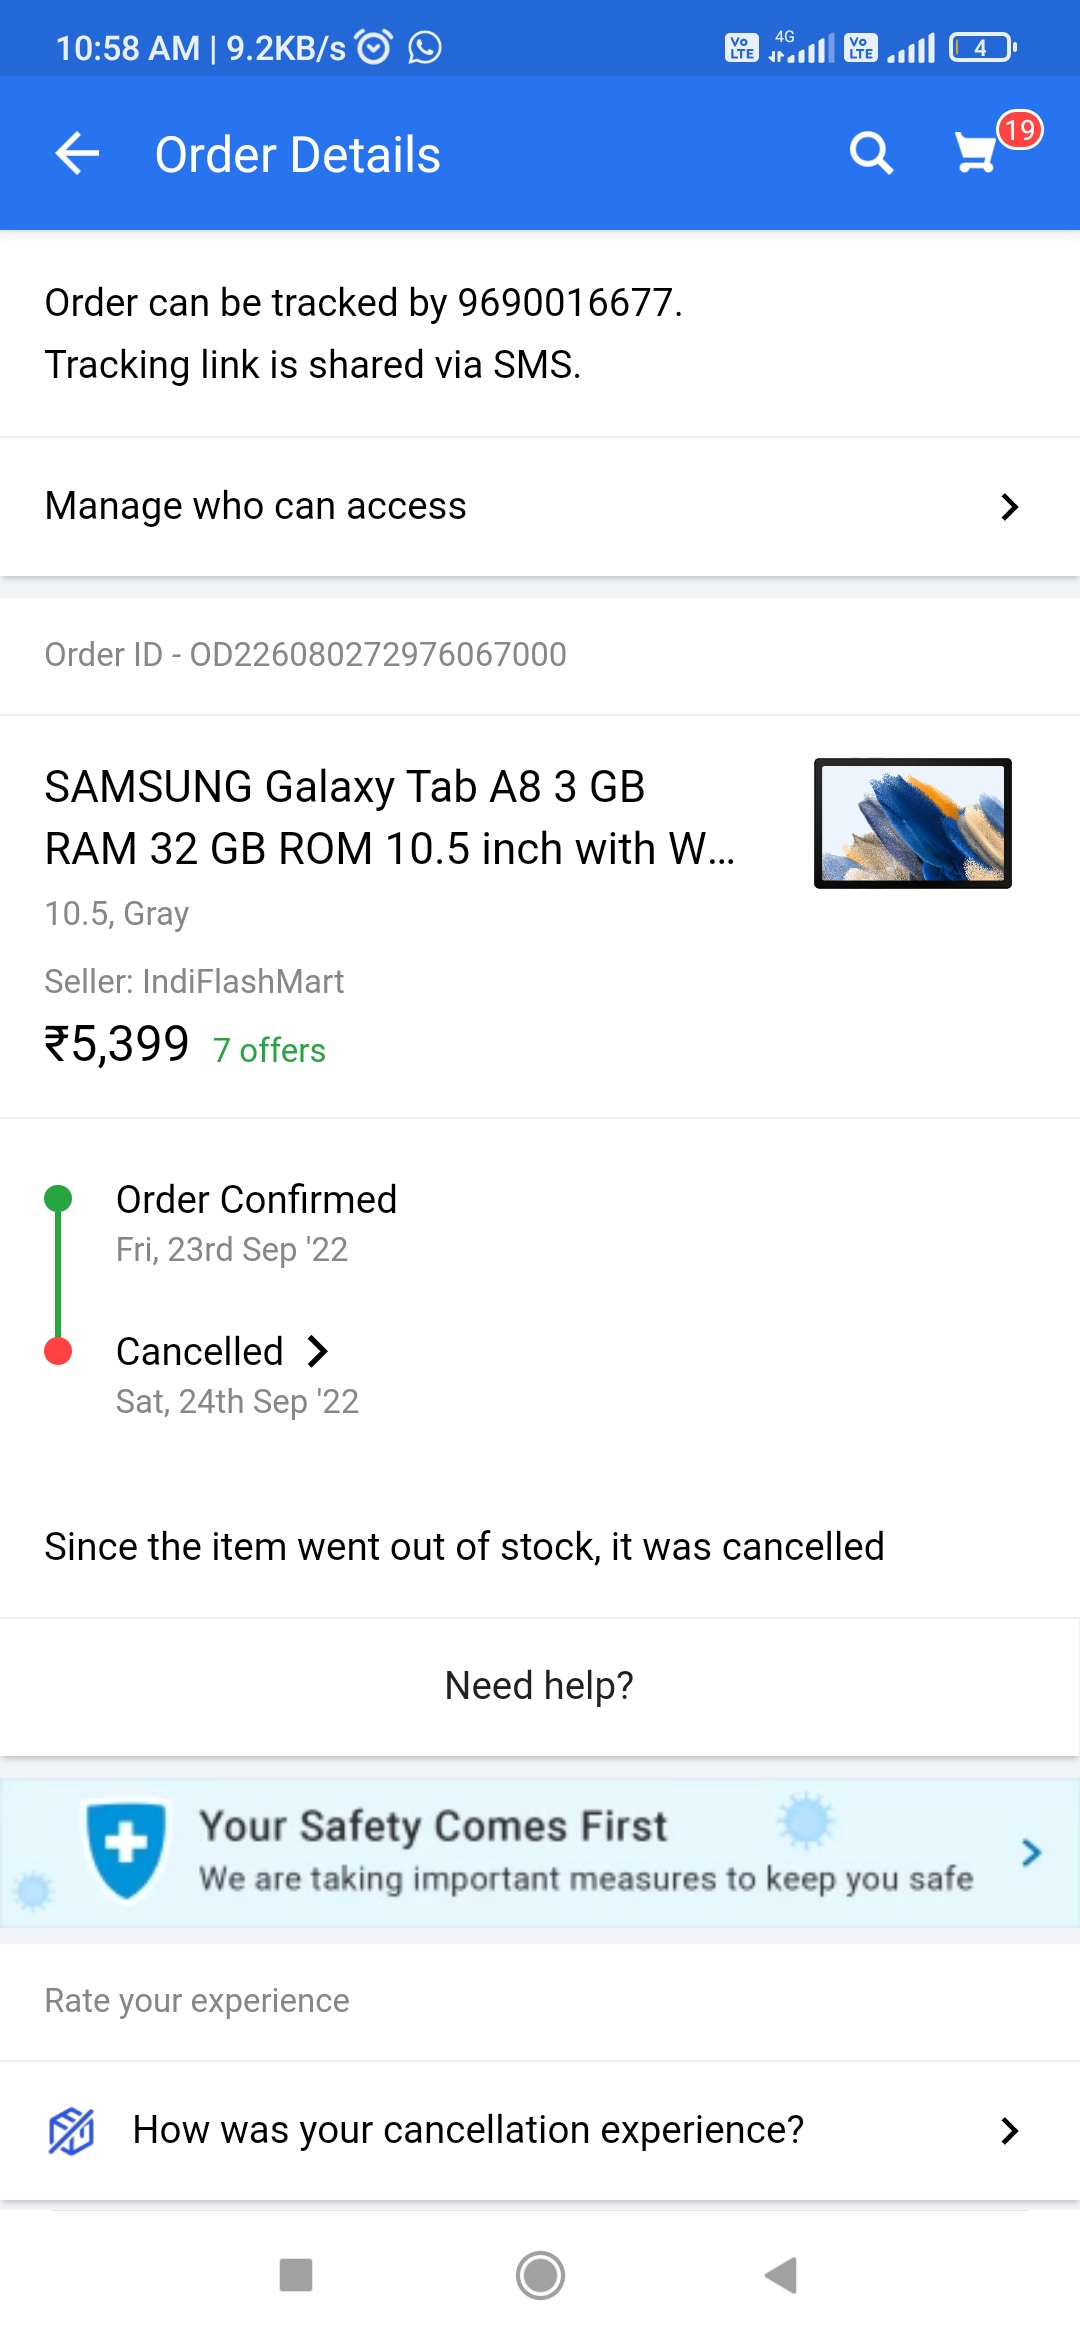The width and height of the screenshot is (1080, 2340).
Task: Tap SAMSUNG Galaxy Tab A8 product title
Action: coord(390,817)
